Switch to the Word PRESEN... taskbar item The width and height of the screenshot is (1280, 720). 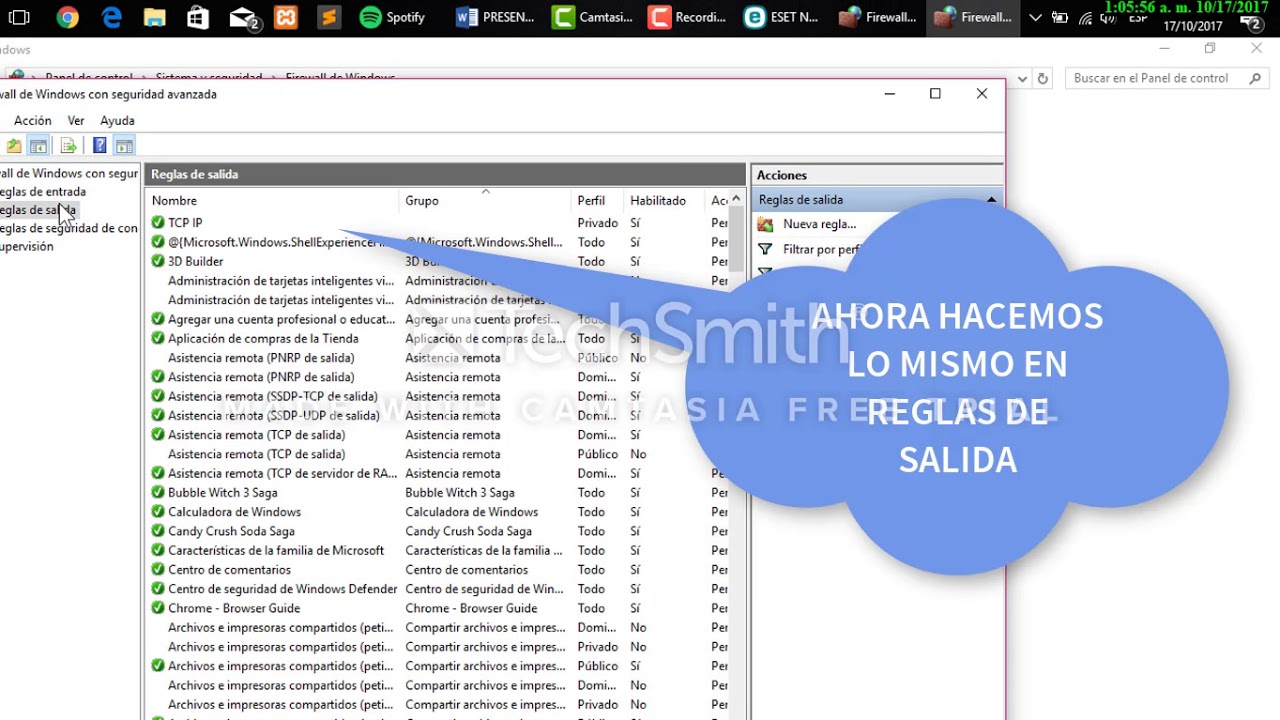tap(494, 17)
